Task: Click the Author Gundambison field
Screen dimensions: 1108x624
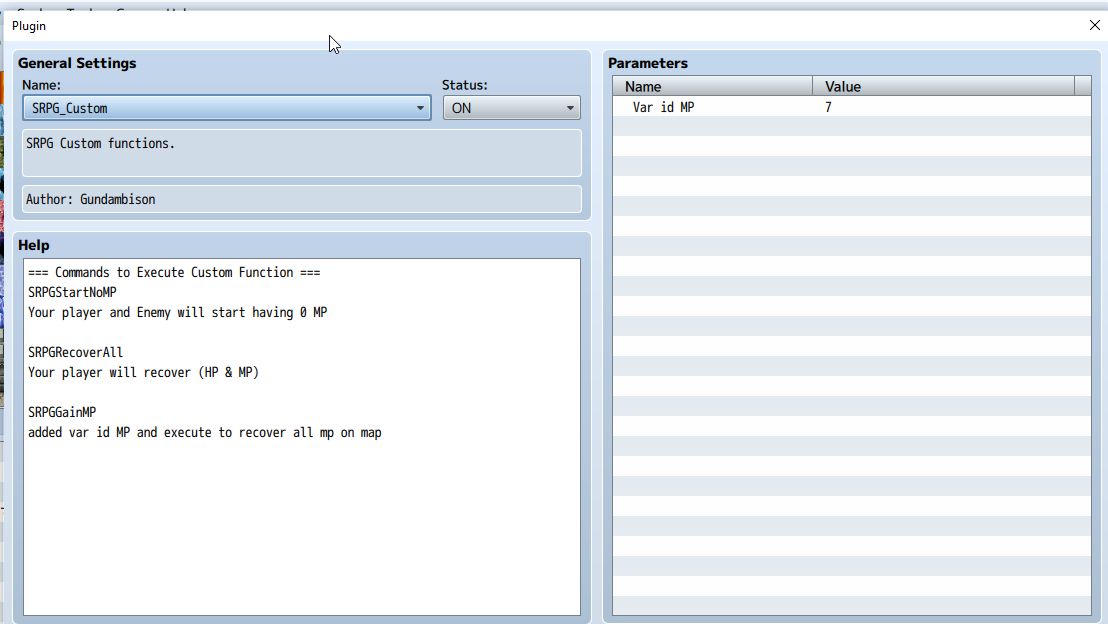Action: pos(302,199)
